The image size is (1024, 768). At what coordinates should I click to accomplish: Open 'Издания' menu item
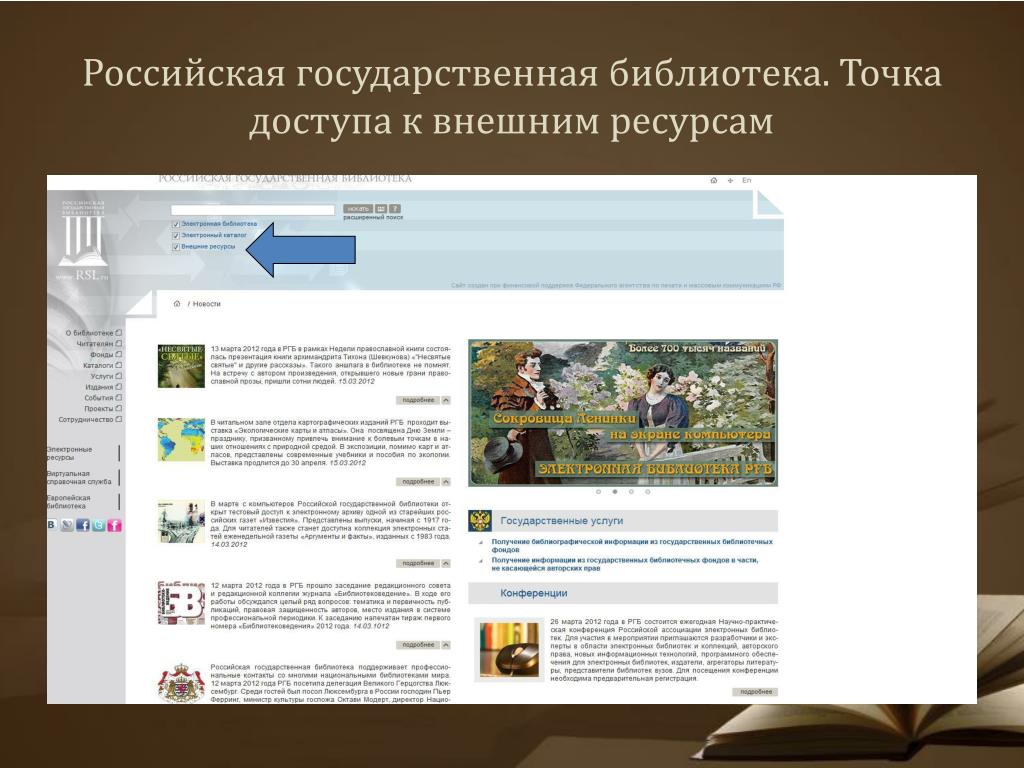[x=99, y=387]
